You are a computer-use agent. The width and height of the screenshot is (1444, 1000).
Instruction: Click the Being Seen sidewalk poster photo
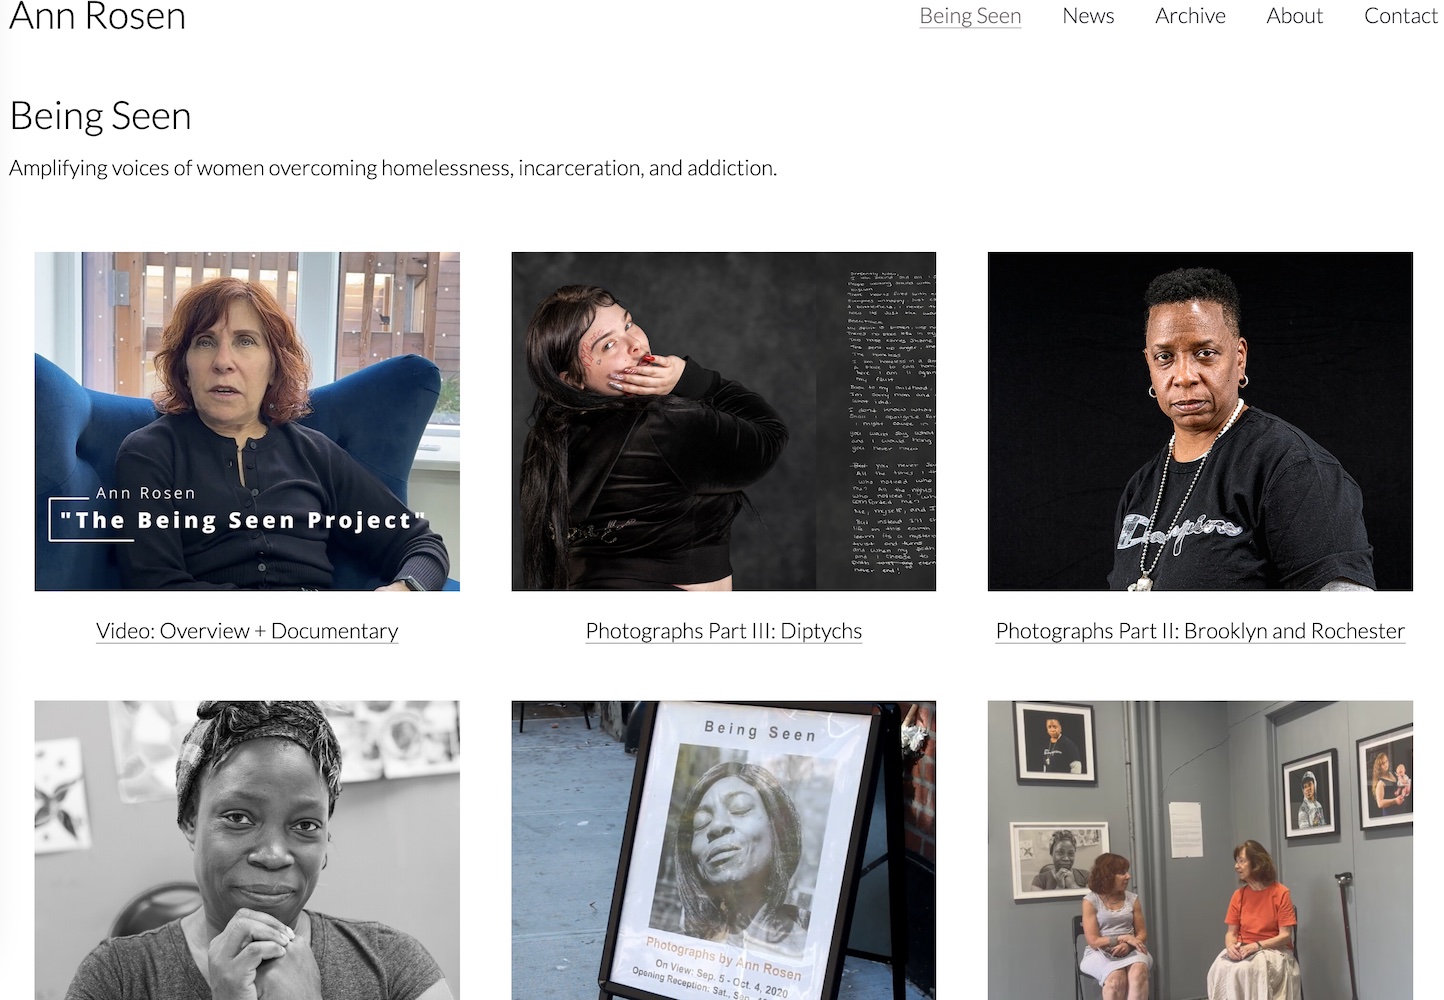click(723, 850)
